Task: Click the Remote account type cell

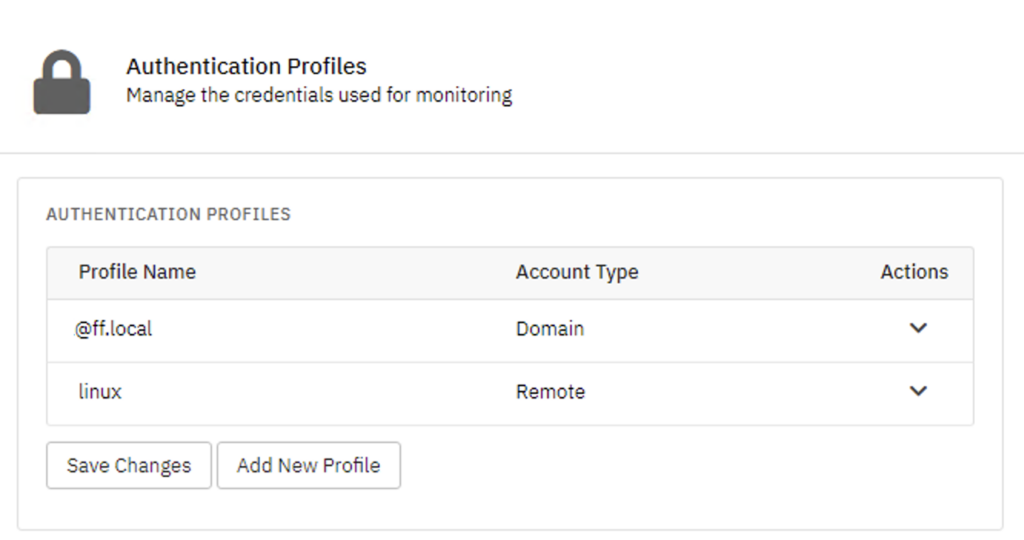Action: (x=551, y=392)
